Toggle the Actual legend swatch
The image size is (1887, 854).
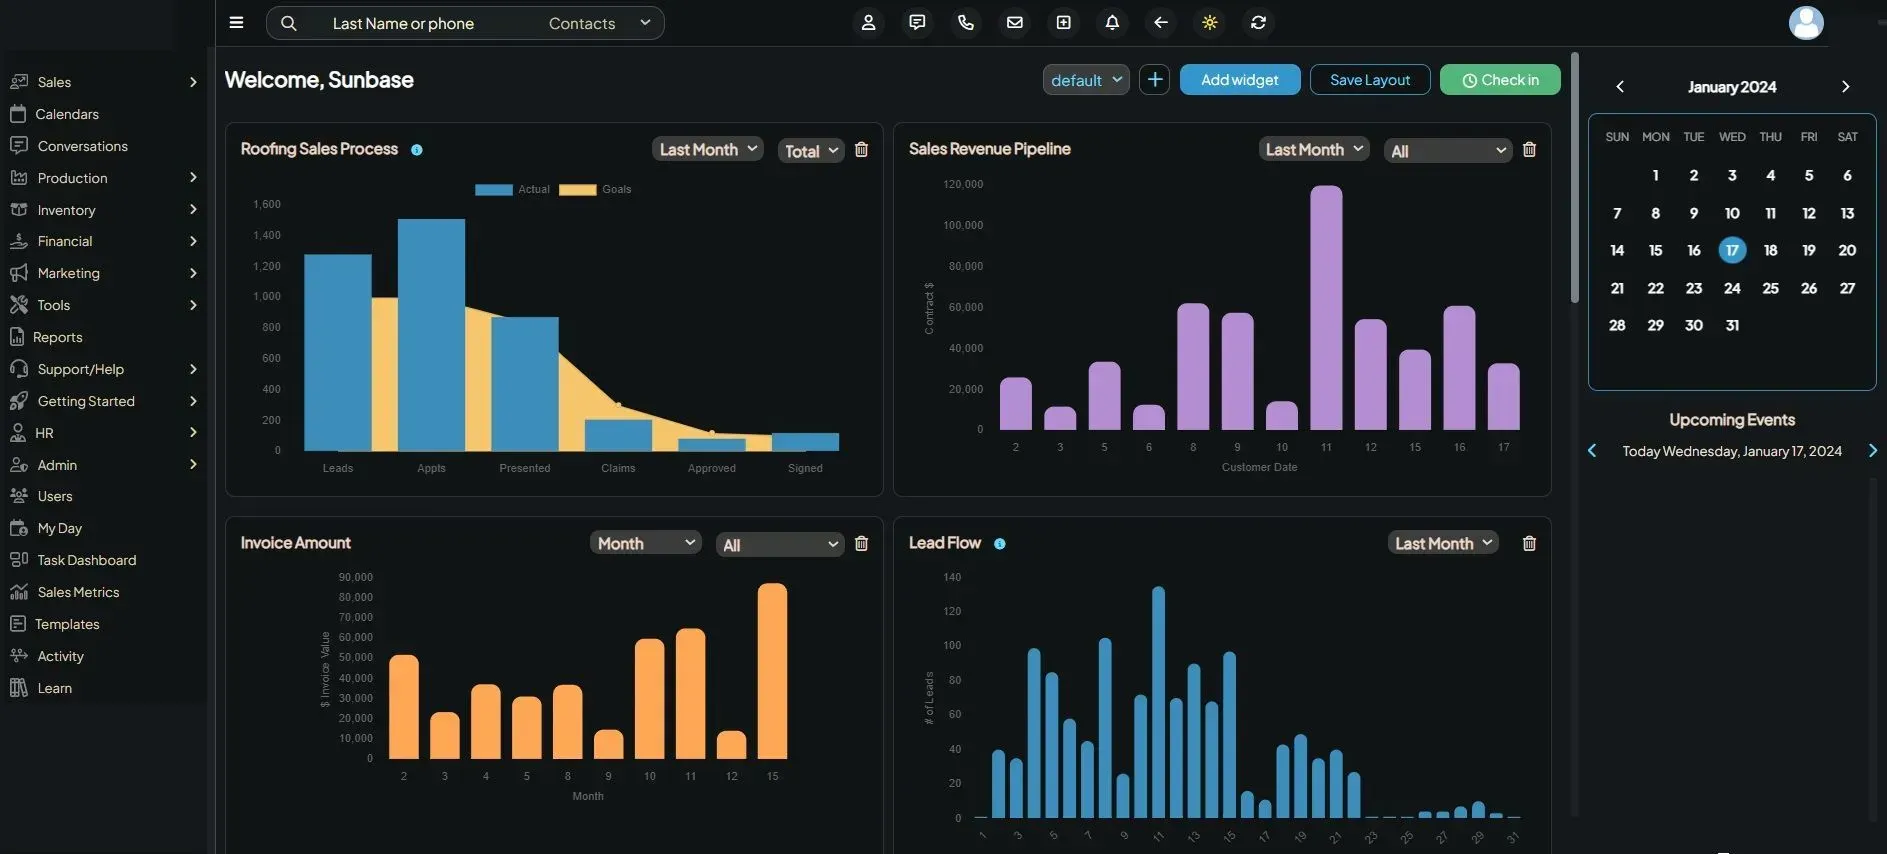click(x=493, y=189)
